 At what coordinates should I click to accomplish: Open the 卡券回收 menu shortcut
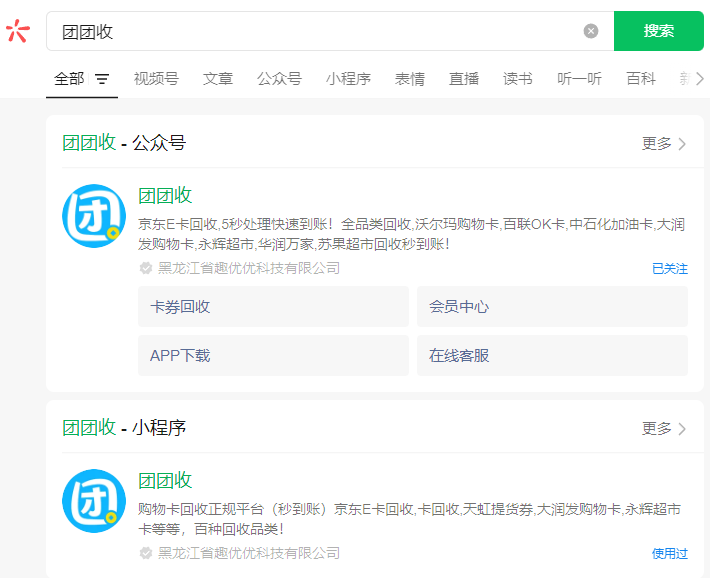273,307
